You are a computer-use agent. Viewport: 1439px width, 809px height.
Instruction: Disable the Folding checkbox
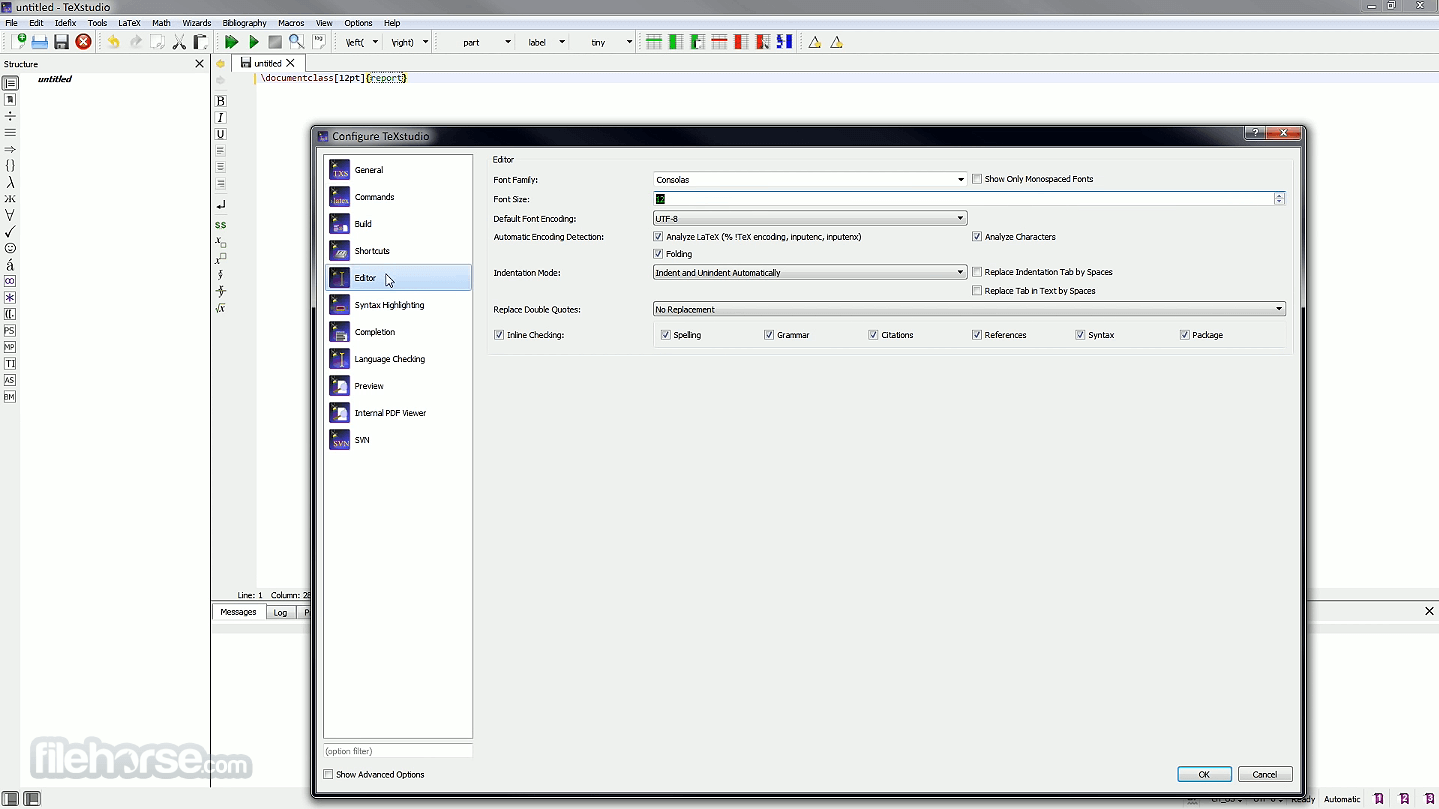658,254
